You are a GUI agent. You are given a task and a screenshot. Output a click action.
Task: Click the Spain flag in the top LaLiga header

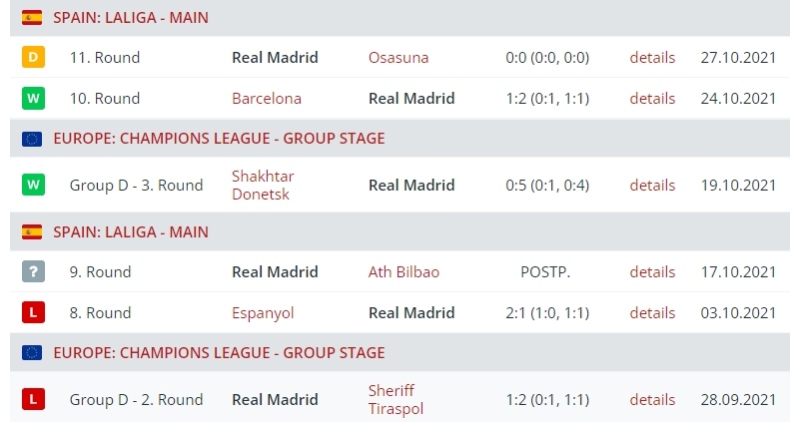click(32, 18)
